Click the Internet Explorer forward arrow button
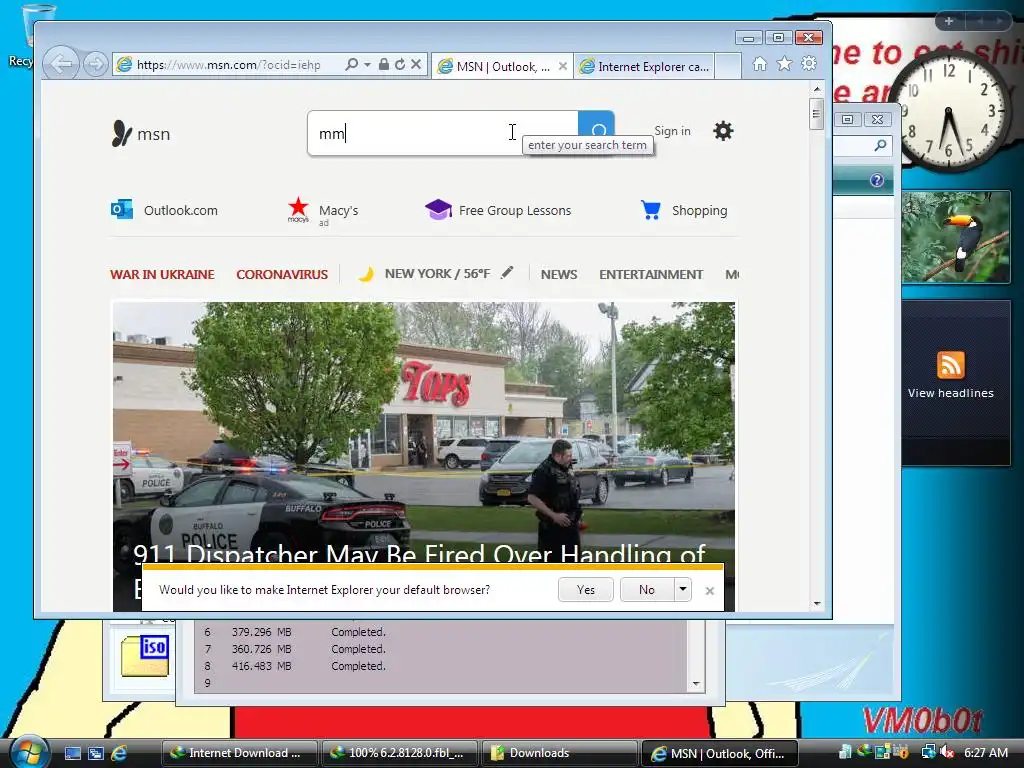 pos(96,64)
